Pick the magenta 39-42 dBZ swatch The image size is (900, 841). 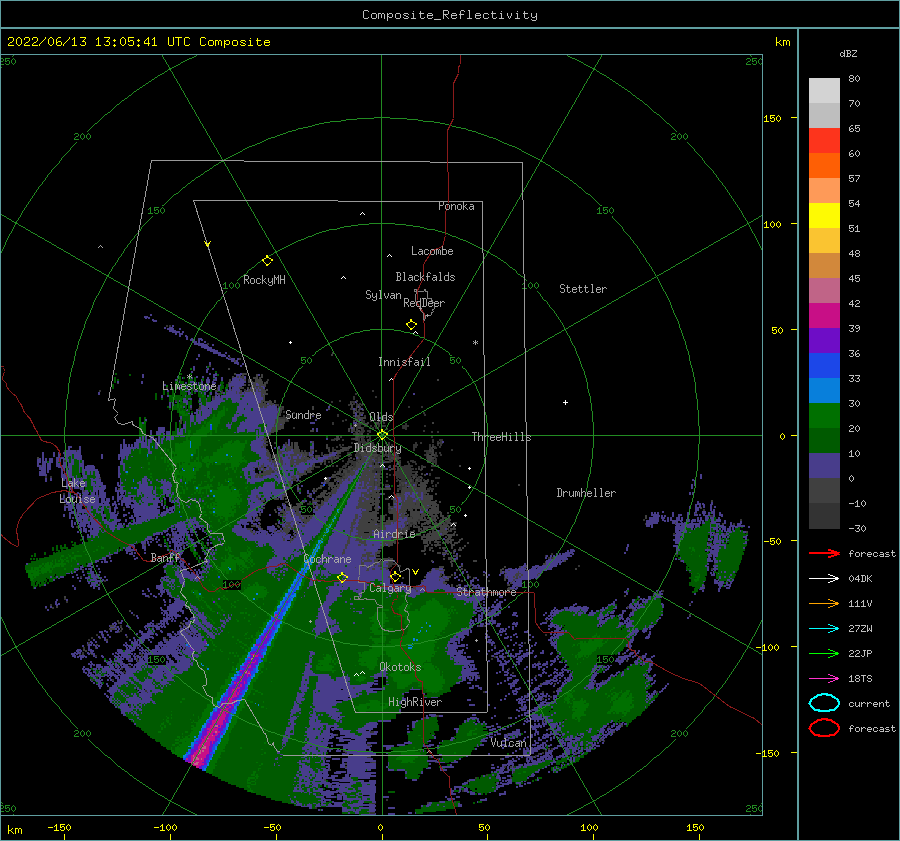click(824, 316)
